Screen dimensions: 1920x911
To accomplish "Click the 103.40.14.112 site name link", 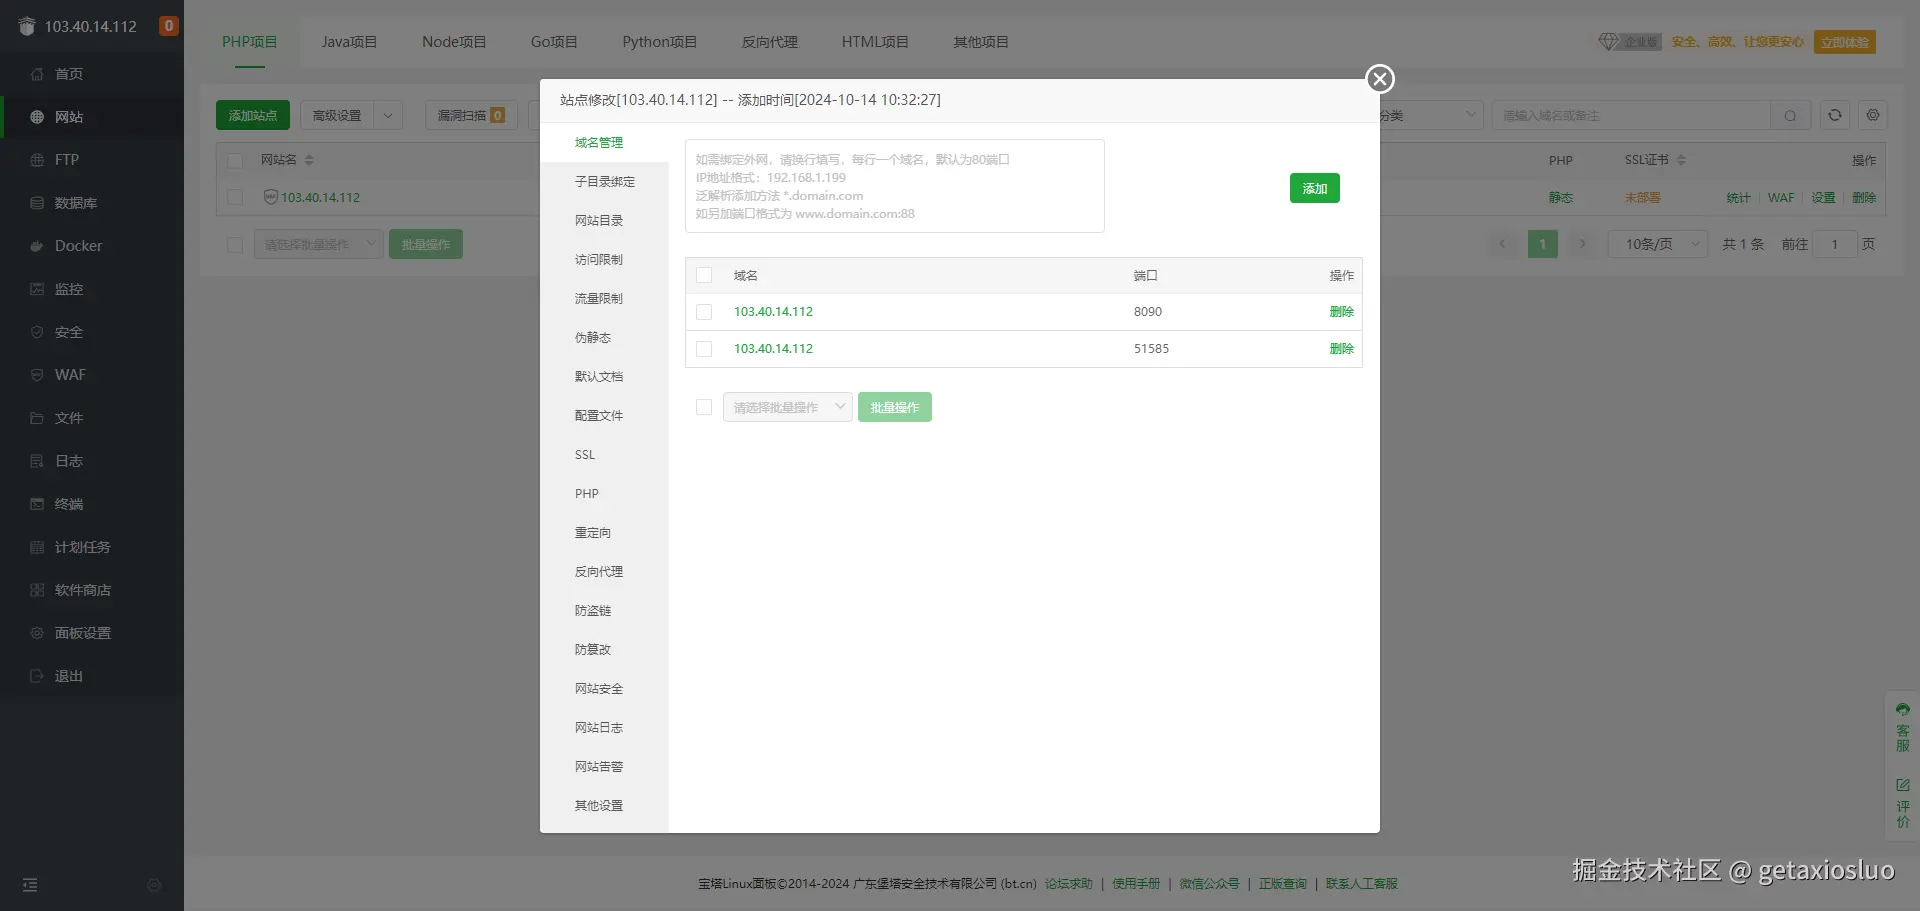I will tap(320, 198).
